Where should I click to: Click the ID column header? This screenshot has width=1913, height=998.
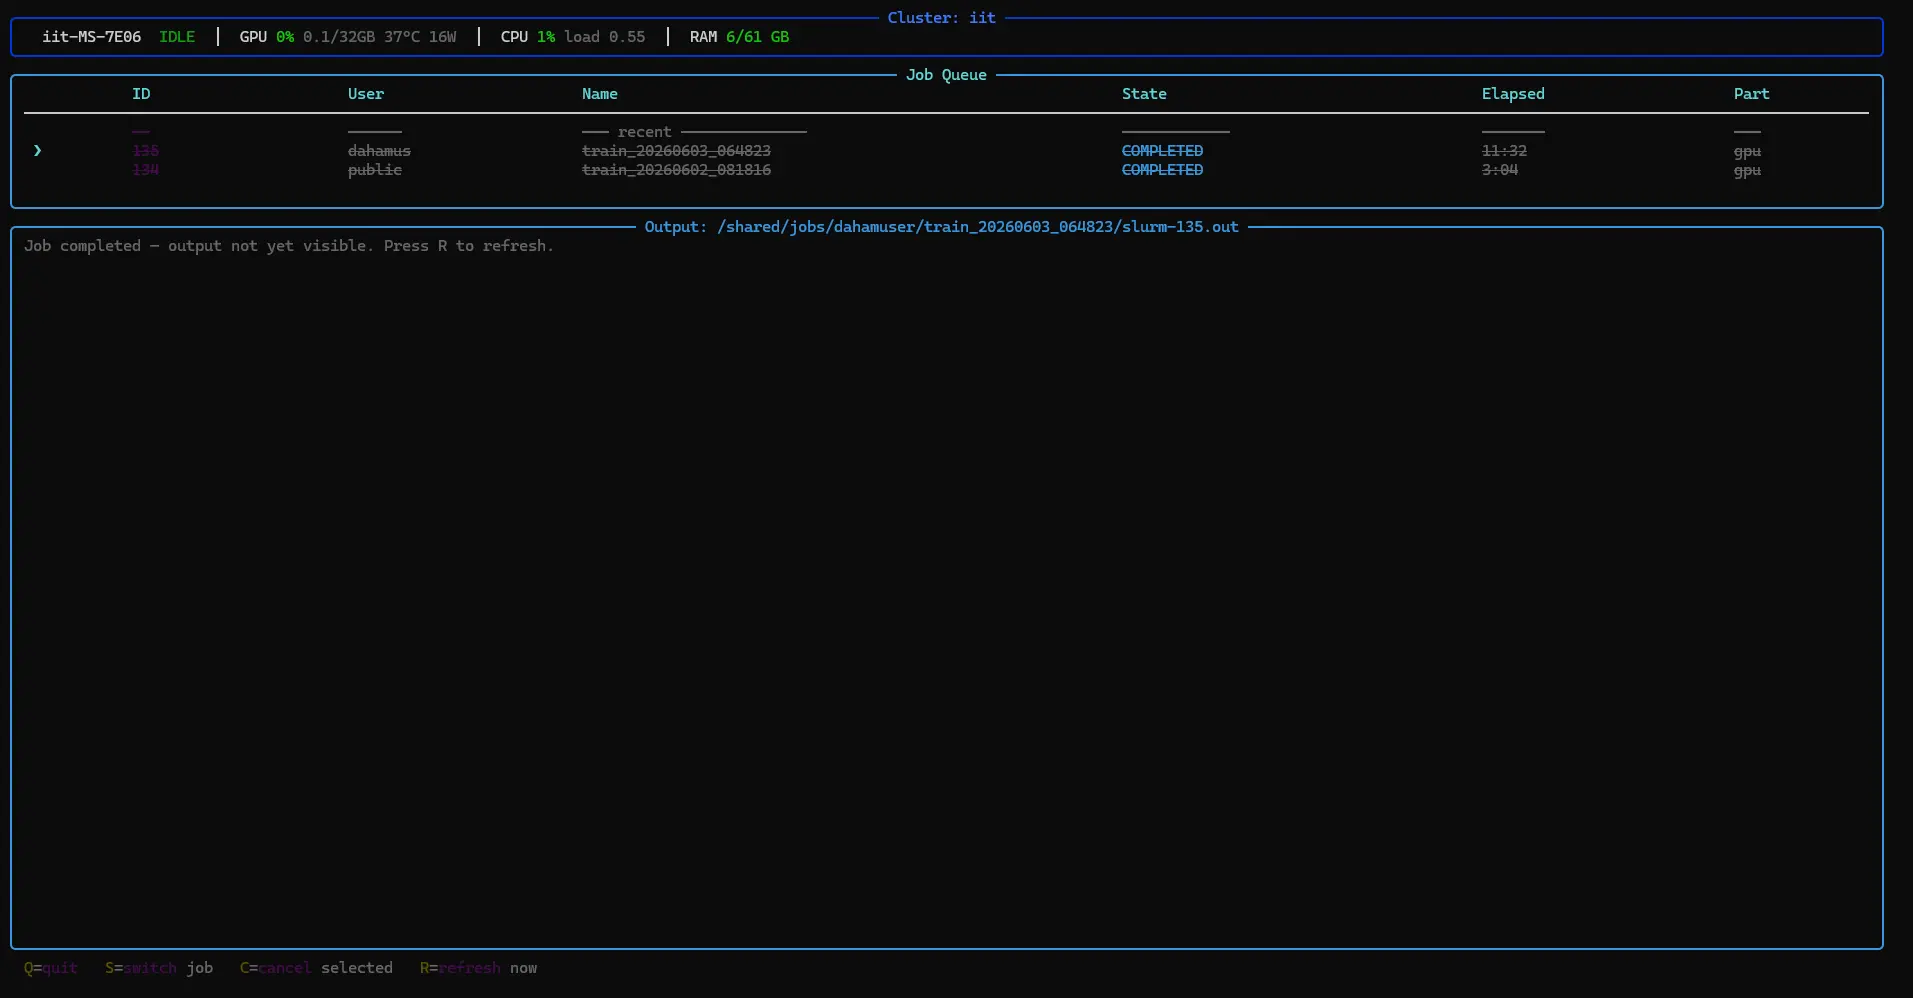click(141, 94)
